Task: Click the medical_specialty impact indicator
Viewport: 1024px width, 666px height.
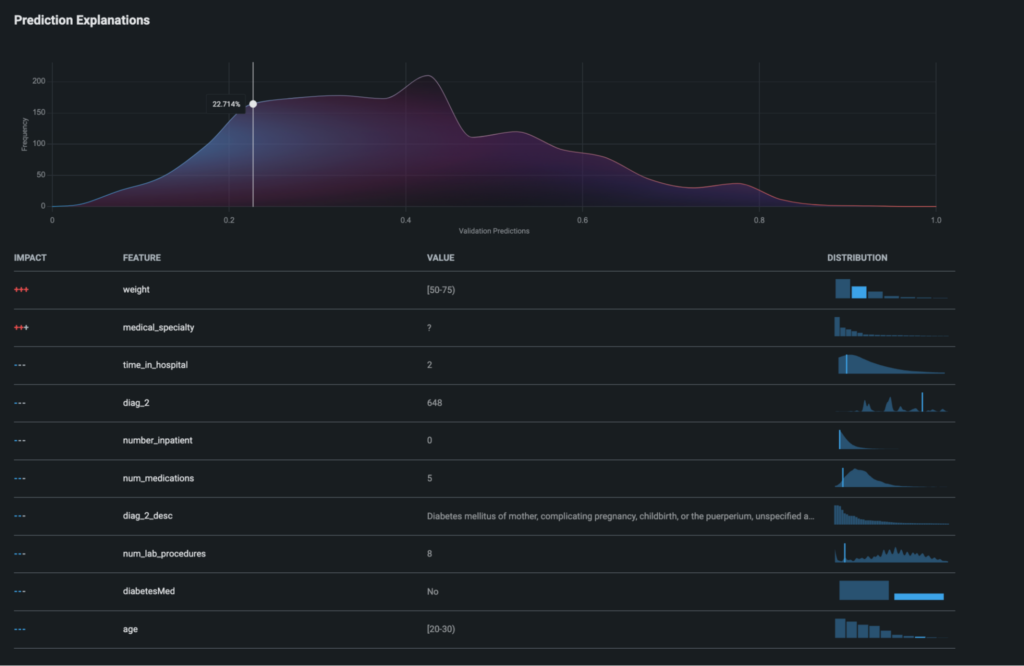Action: [x=21, y=327]
